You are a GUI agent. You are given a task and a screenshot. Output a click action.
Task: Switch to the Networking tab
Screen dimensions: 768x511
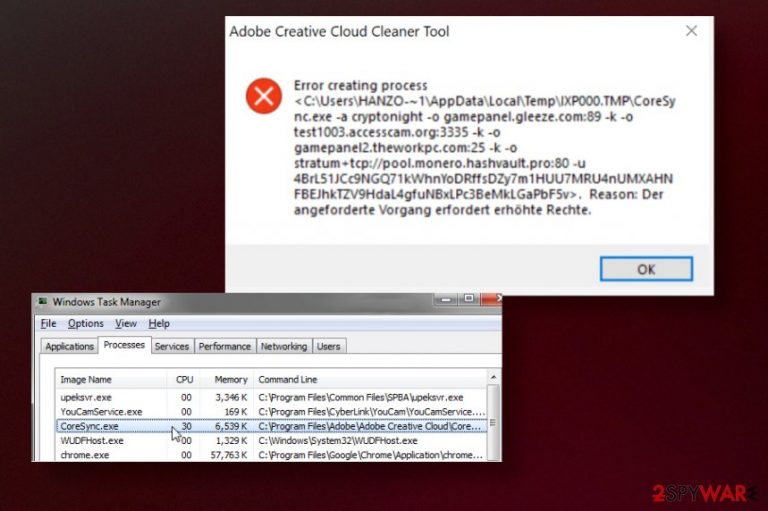pyautogui.click(x=284, y=346)
